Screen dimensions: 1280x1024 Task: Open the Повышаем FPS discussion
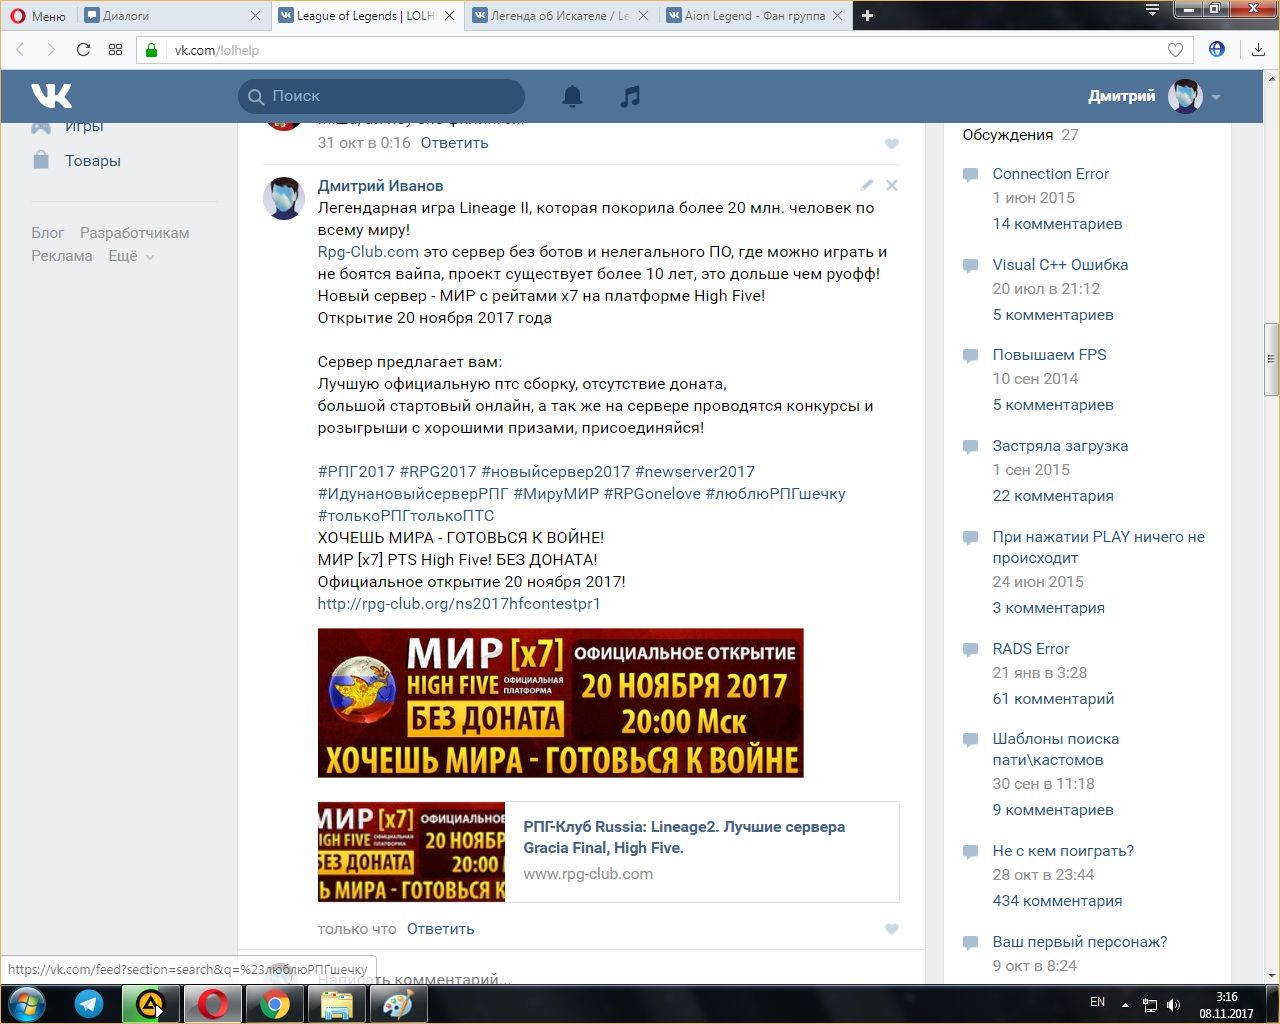coord(1049,355)
